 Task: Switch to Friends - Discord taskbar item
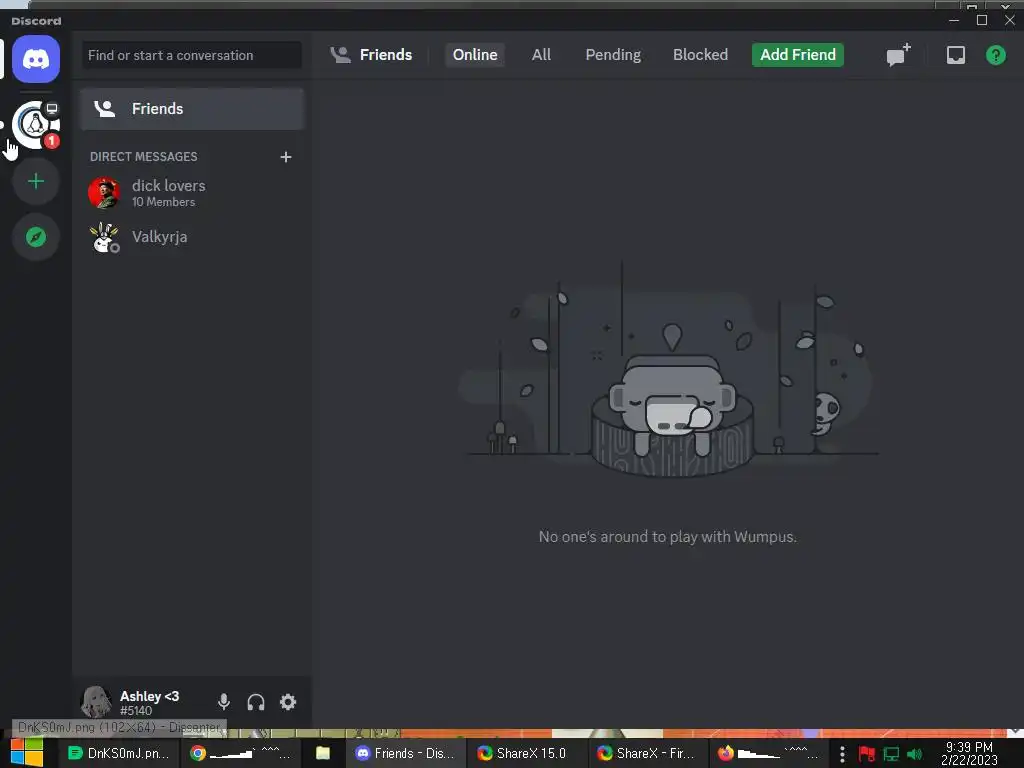click(x=406, y=754)
